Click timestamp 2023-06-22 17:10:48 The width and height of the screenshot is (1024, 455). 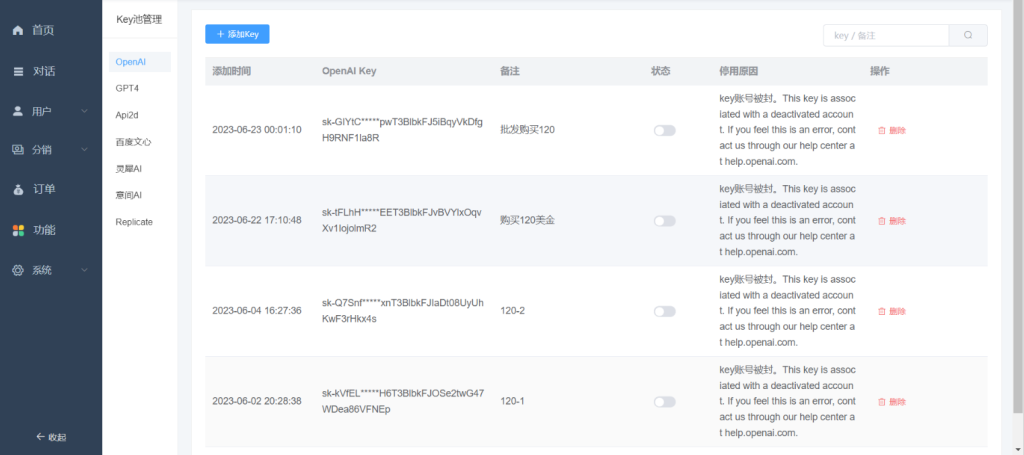[x=257, y=221]
